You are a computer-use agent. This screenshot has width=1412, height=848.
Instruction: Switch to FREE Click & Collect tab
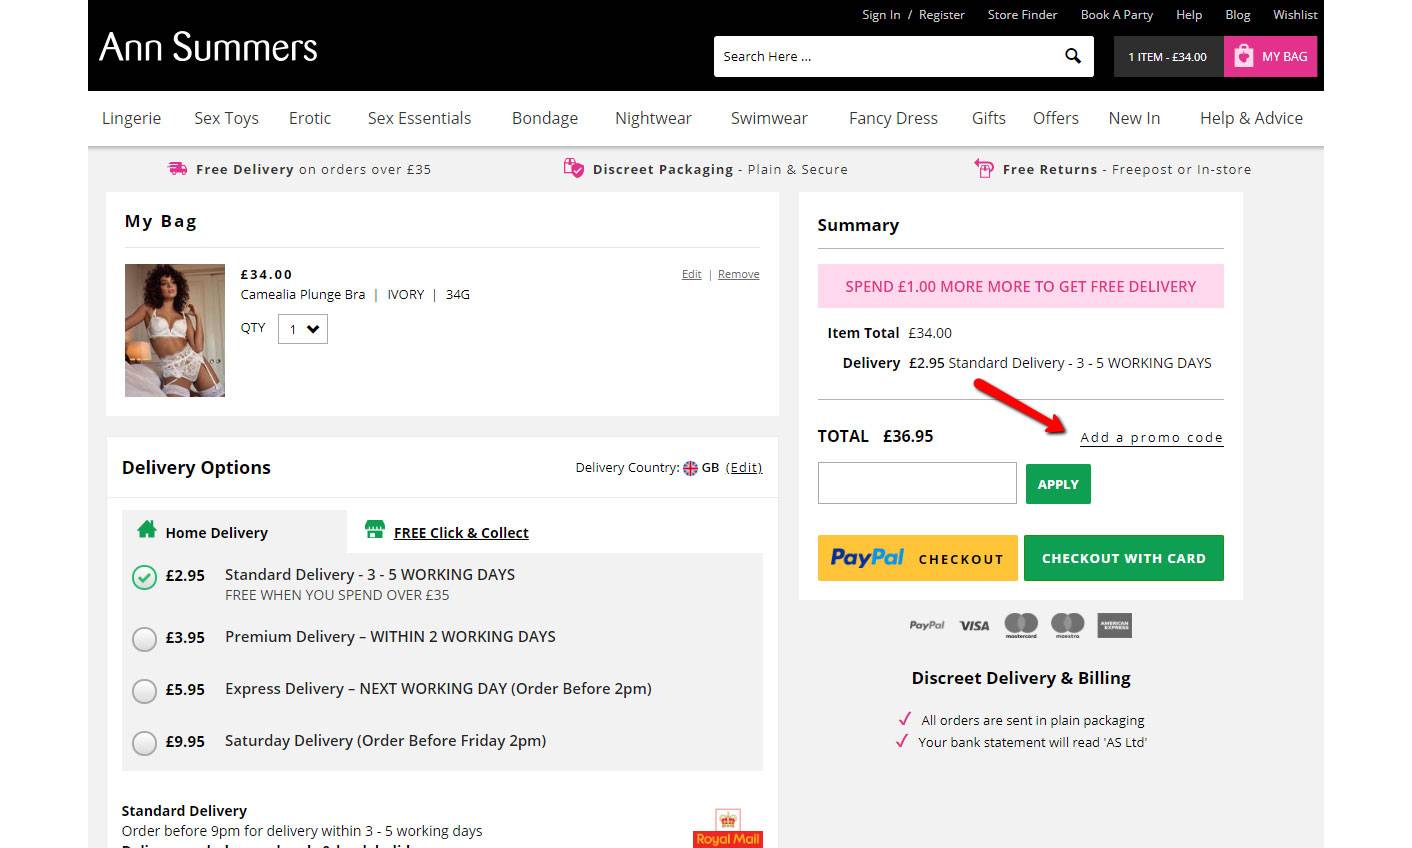(x=461, y=533)
